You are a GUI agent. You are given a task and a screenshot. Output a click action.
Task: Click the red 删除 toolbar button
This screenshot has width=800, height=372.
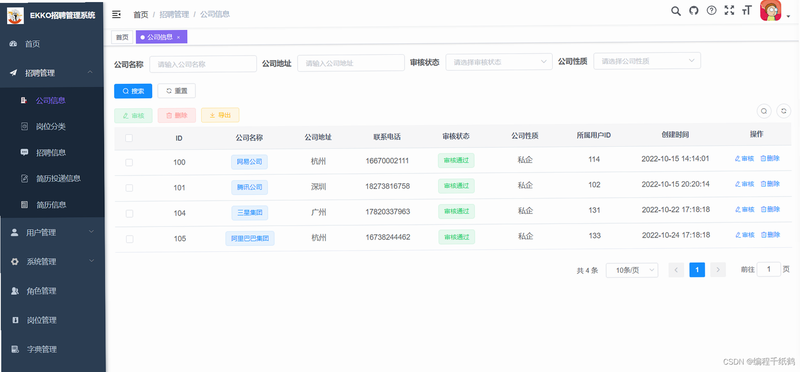click(177, 115)
